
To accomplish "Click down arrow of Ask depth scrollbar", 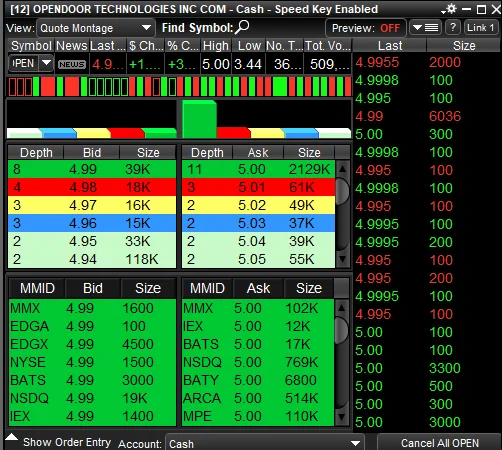I will (342, 259).
